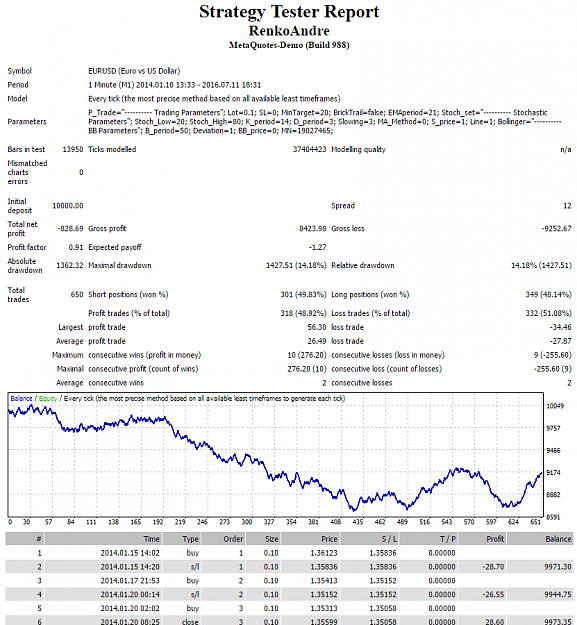Click the Modelling quality value "n/a"
The width and height of the screenshot is (577, 625).
point(565,149)
